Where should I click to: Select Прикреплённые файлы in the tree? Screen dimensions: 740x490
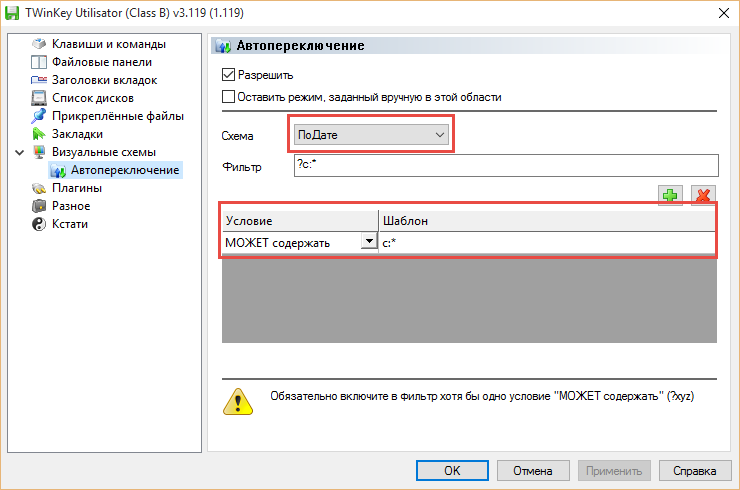[118, 116]
